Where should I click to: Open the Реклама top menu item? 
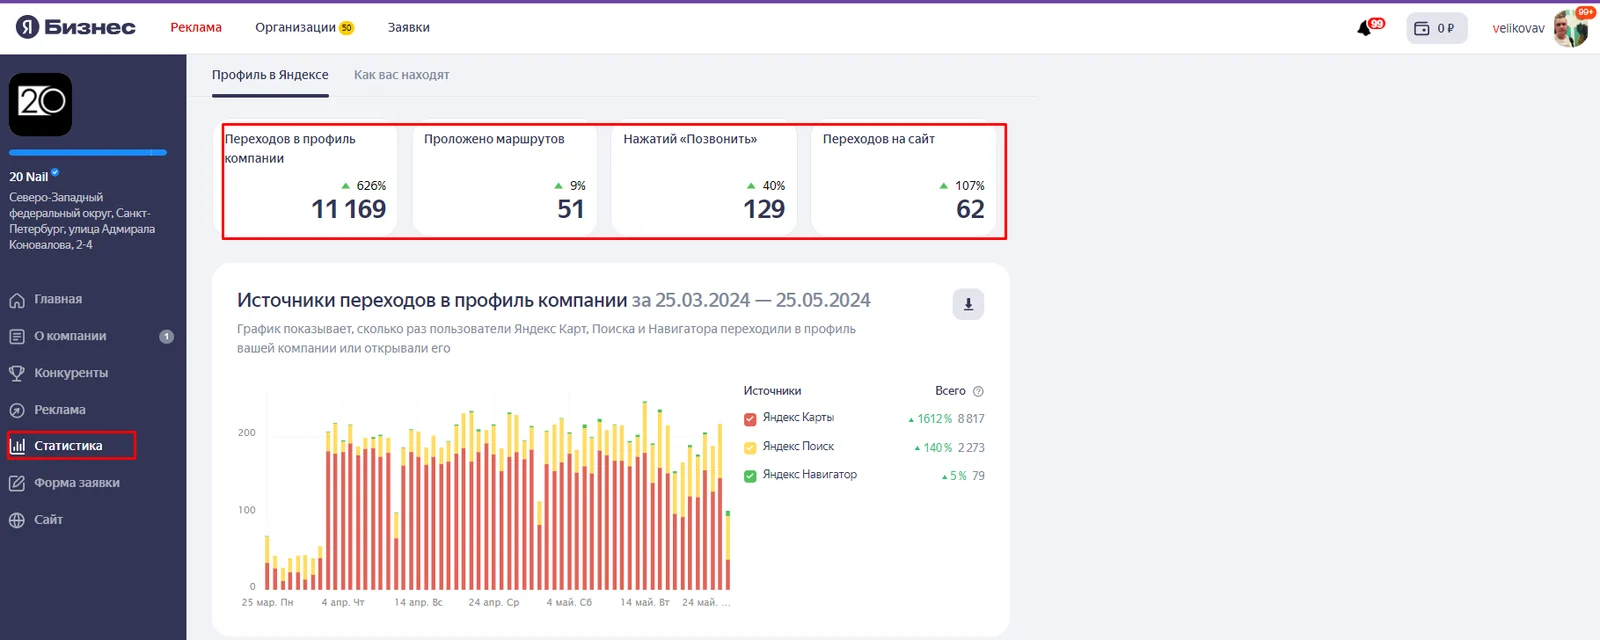coord(196,28)
